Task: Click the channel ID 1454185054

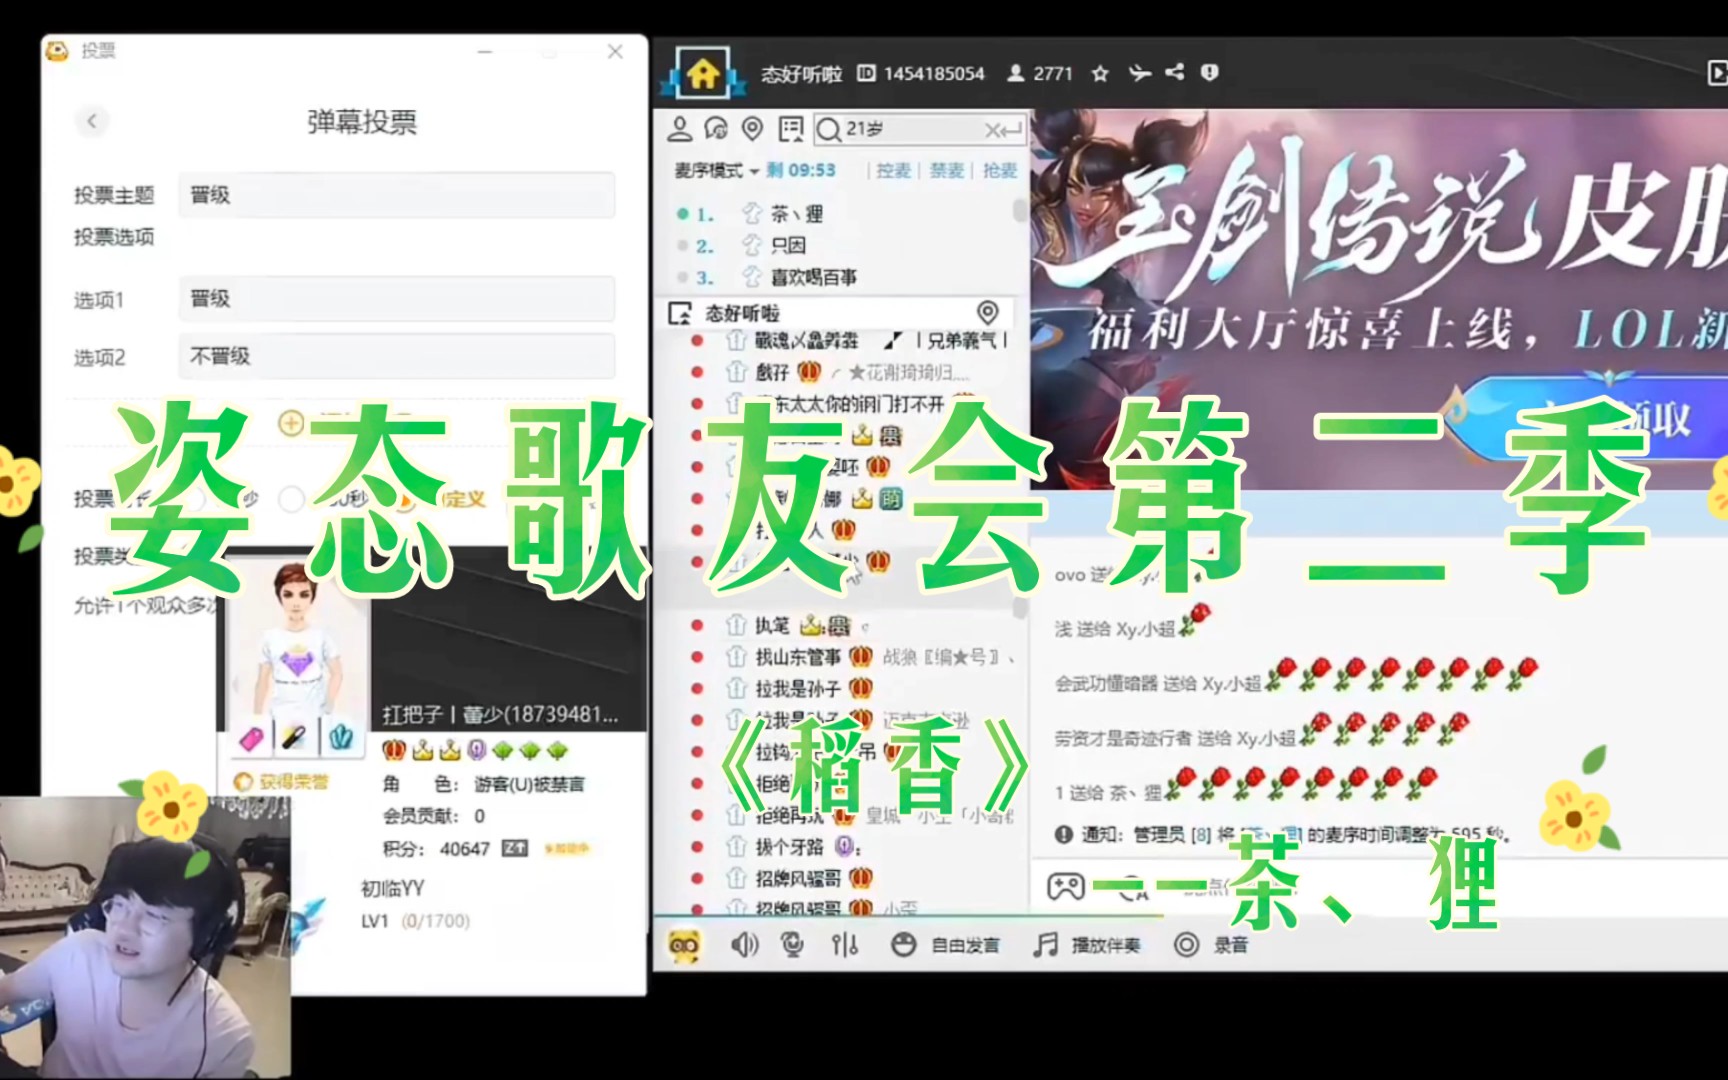Action: pyautogui.click(x=934, y=73)
